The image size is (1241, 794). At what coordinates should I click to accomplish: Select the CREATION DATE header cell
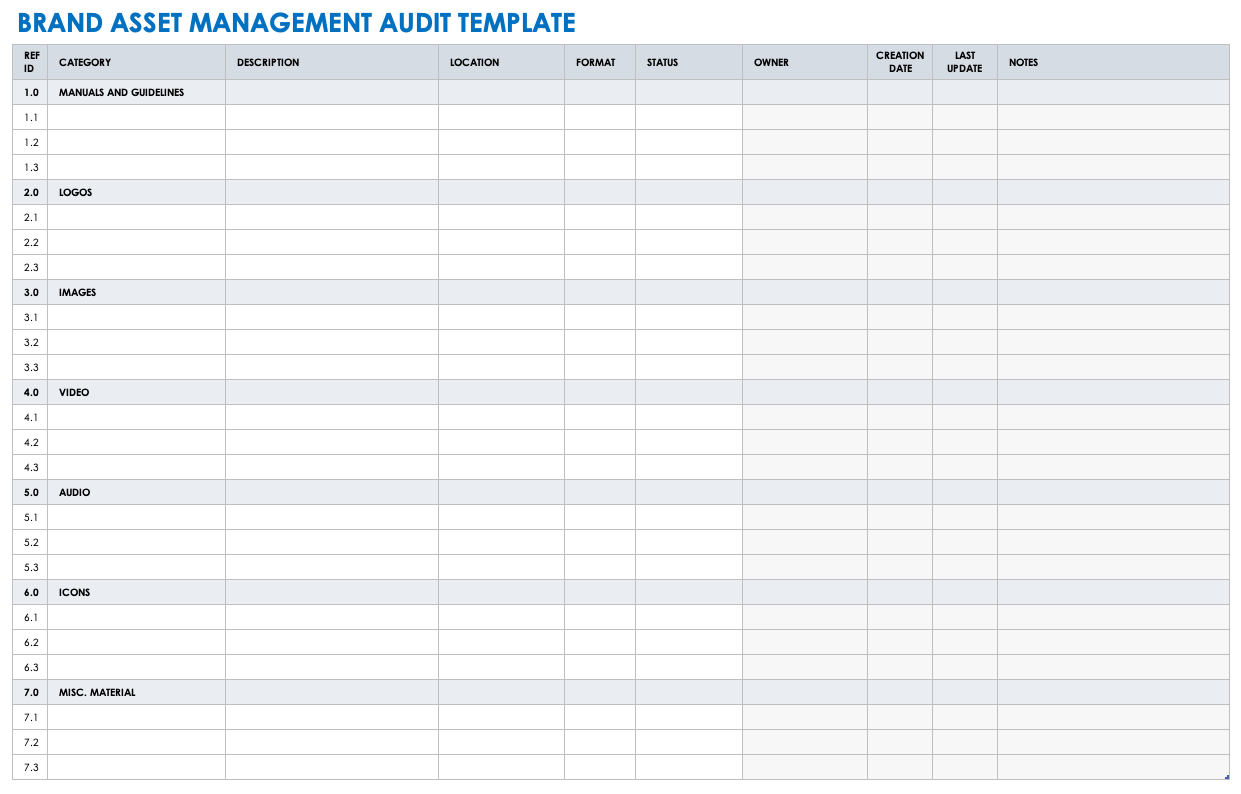pyautogui.click(x=899, y=62)
